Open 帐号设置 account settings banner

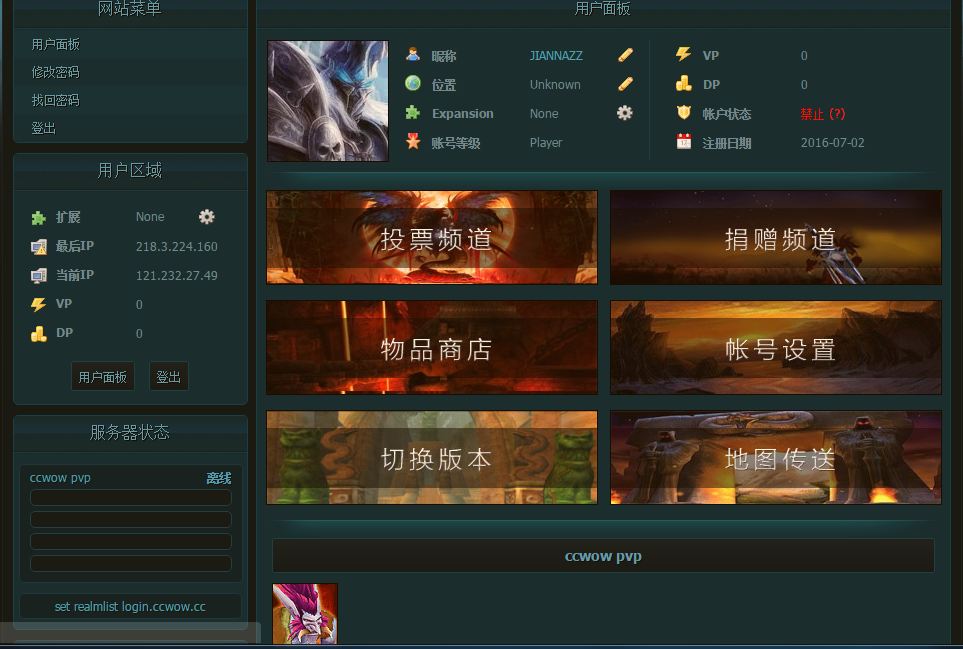(x=776, y=348)
